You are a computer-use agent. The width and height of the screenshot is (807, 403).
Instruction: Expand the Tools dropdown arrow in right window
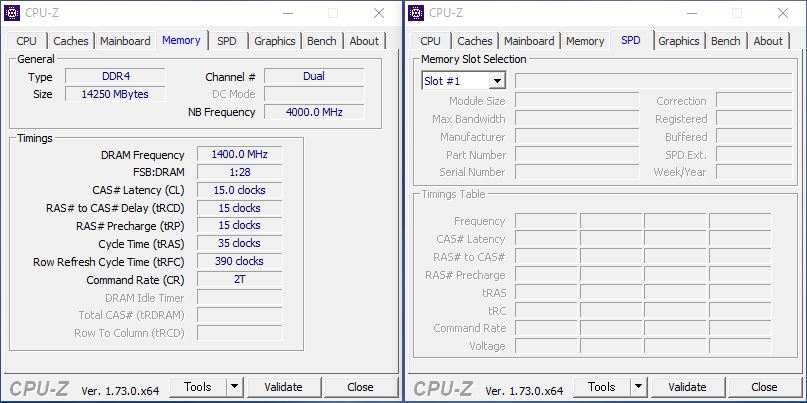coord(638,387)
